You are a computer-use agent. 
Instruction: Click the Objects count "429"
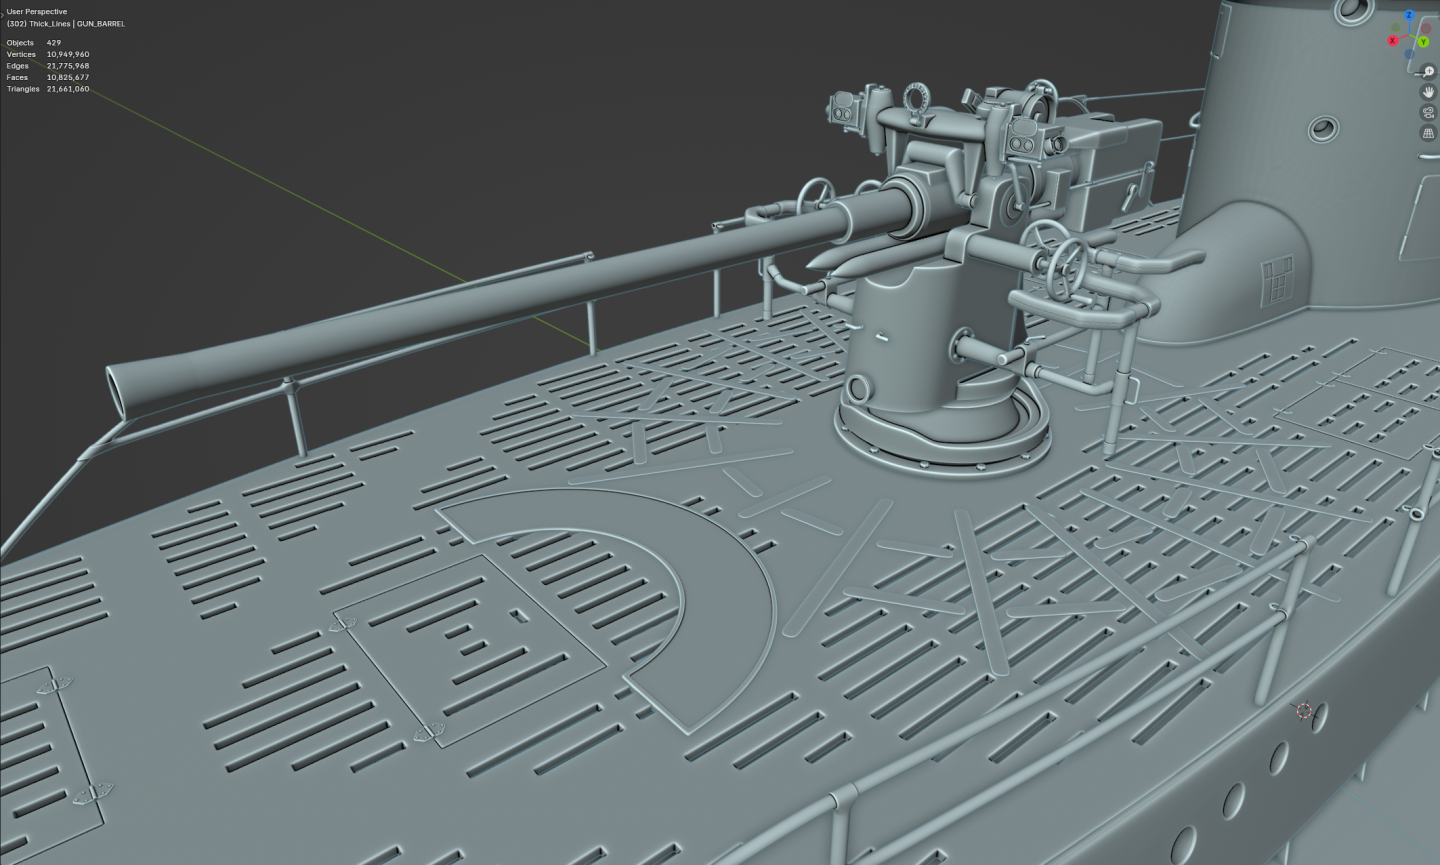pos(54,43)
